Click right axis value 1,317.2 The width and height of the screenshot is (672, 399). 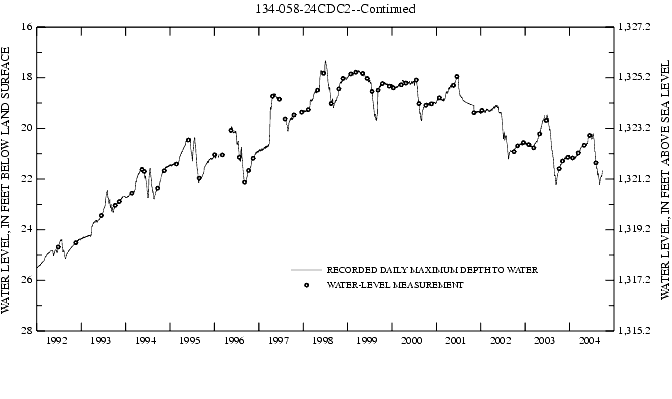tap(634, 280)
